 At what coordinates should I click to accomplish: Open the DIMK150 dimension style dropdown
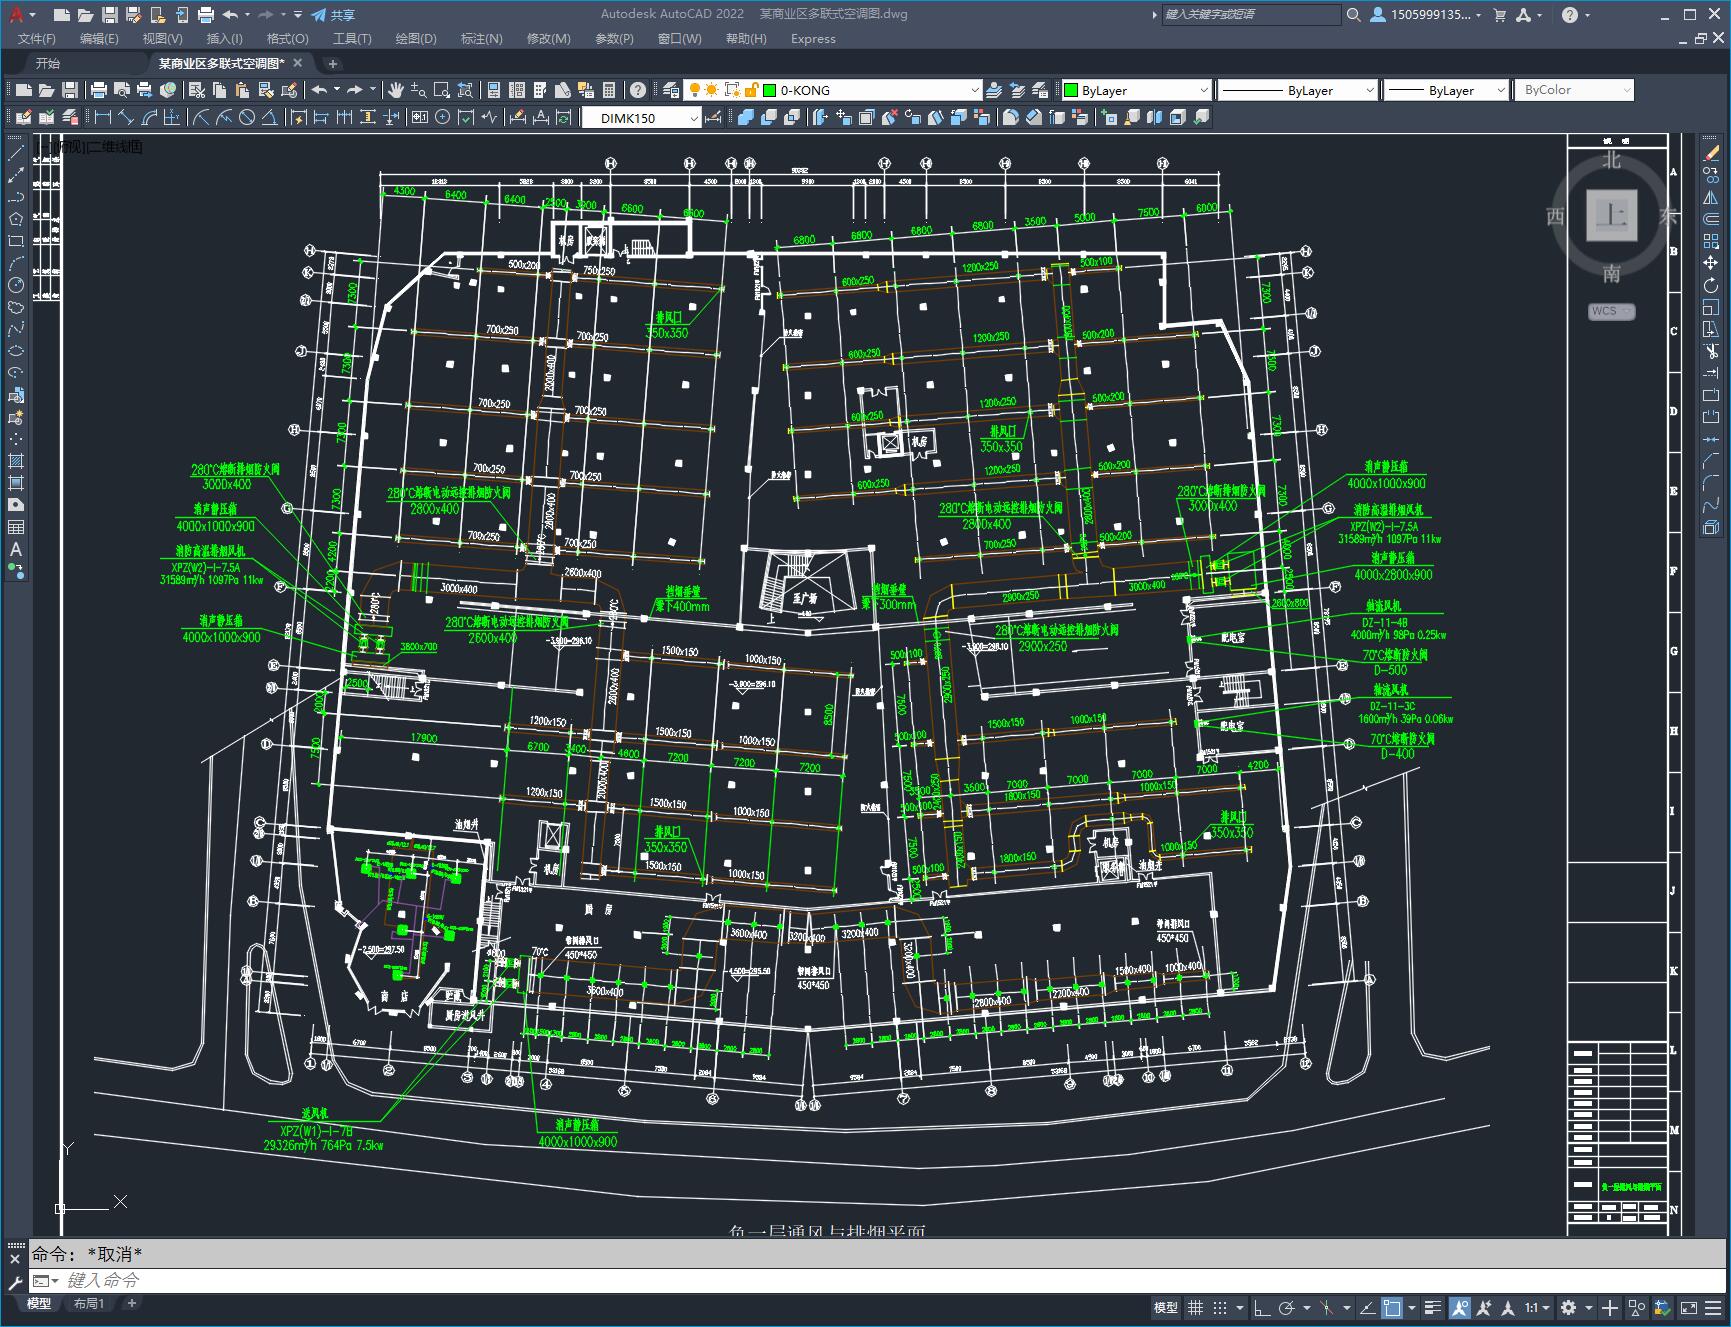(694, 118)
